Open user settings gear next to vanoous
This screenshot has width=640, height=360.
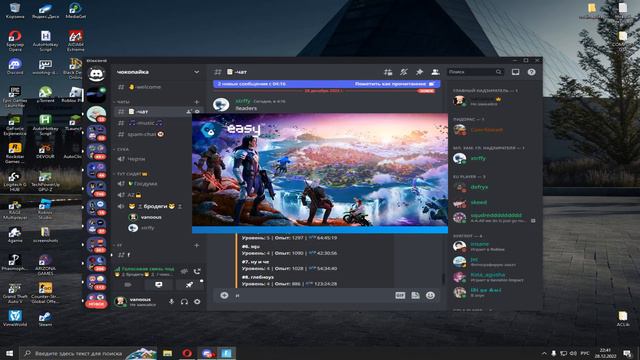[197, 302]
